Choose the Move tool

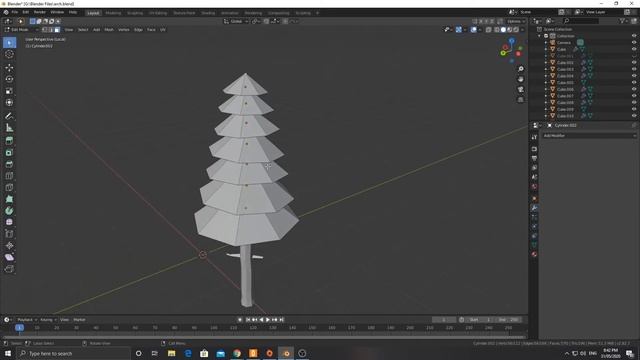pyautogui.click(x=9, y=67)
